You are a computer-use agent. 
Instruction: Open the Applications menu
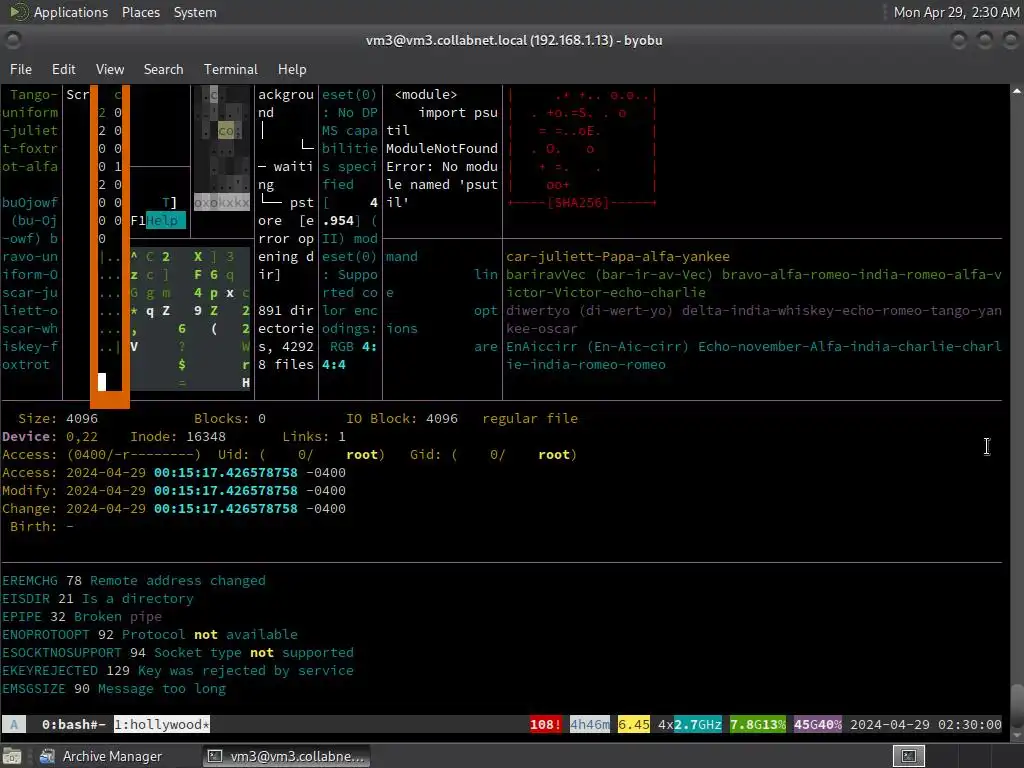[x=71, y=12]
